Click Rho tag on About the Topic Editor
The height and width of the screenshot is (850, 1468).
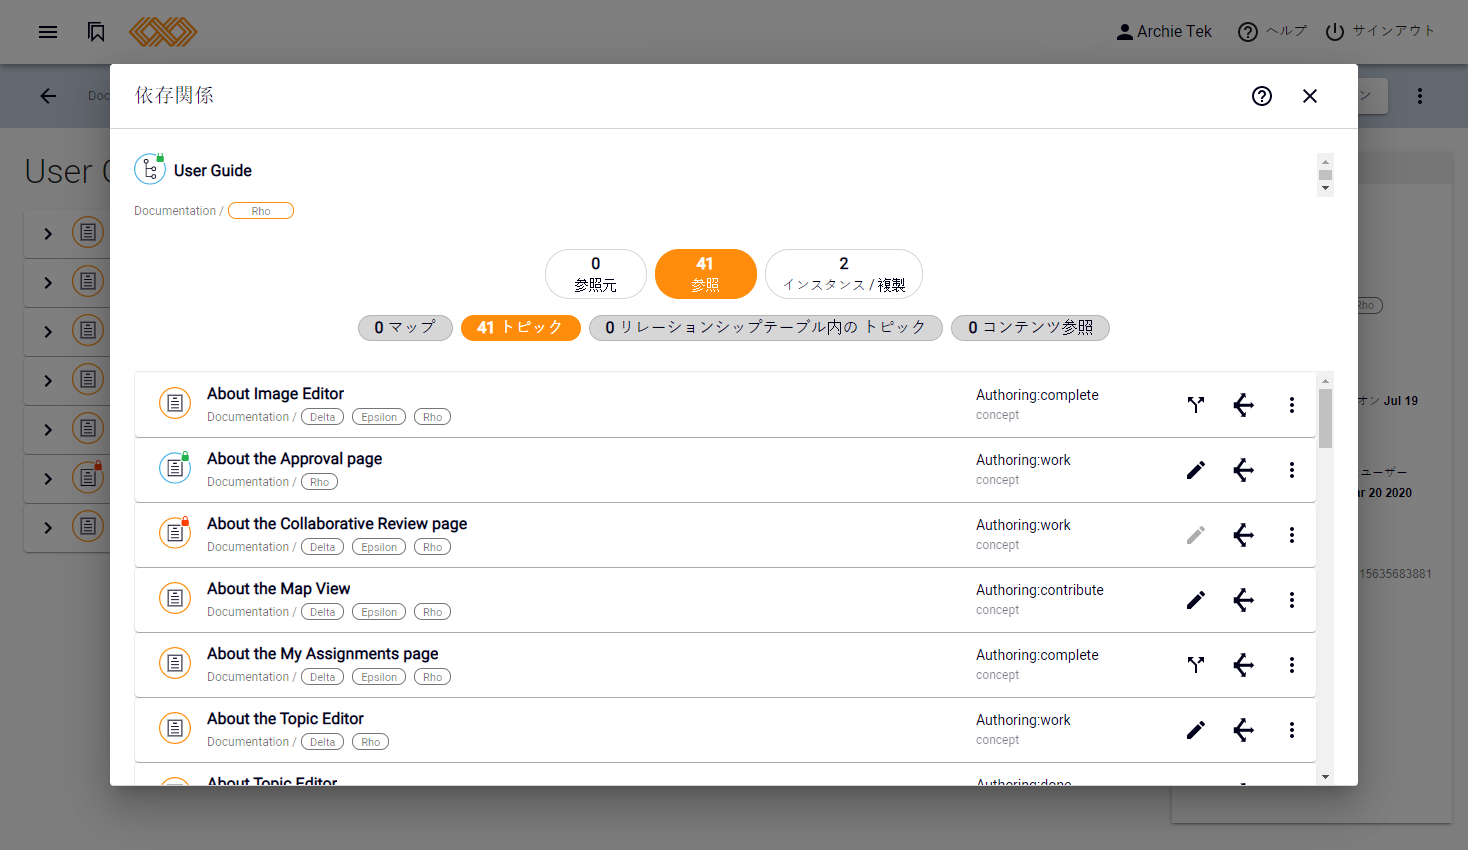tap(370, 742)
